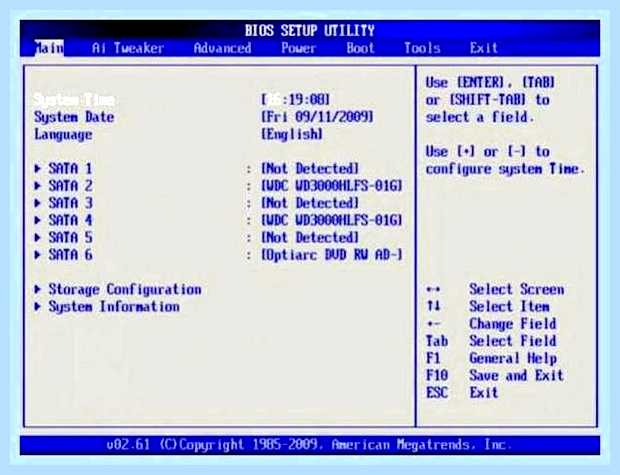Image resolution: width=620 pixels, height=475 pixels.
Task: Open the SATA 1 entry
Action: coord(70,169)
